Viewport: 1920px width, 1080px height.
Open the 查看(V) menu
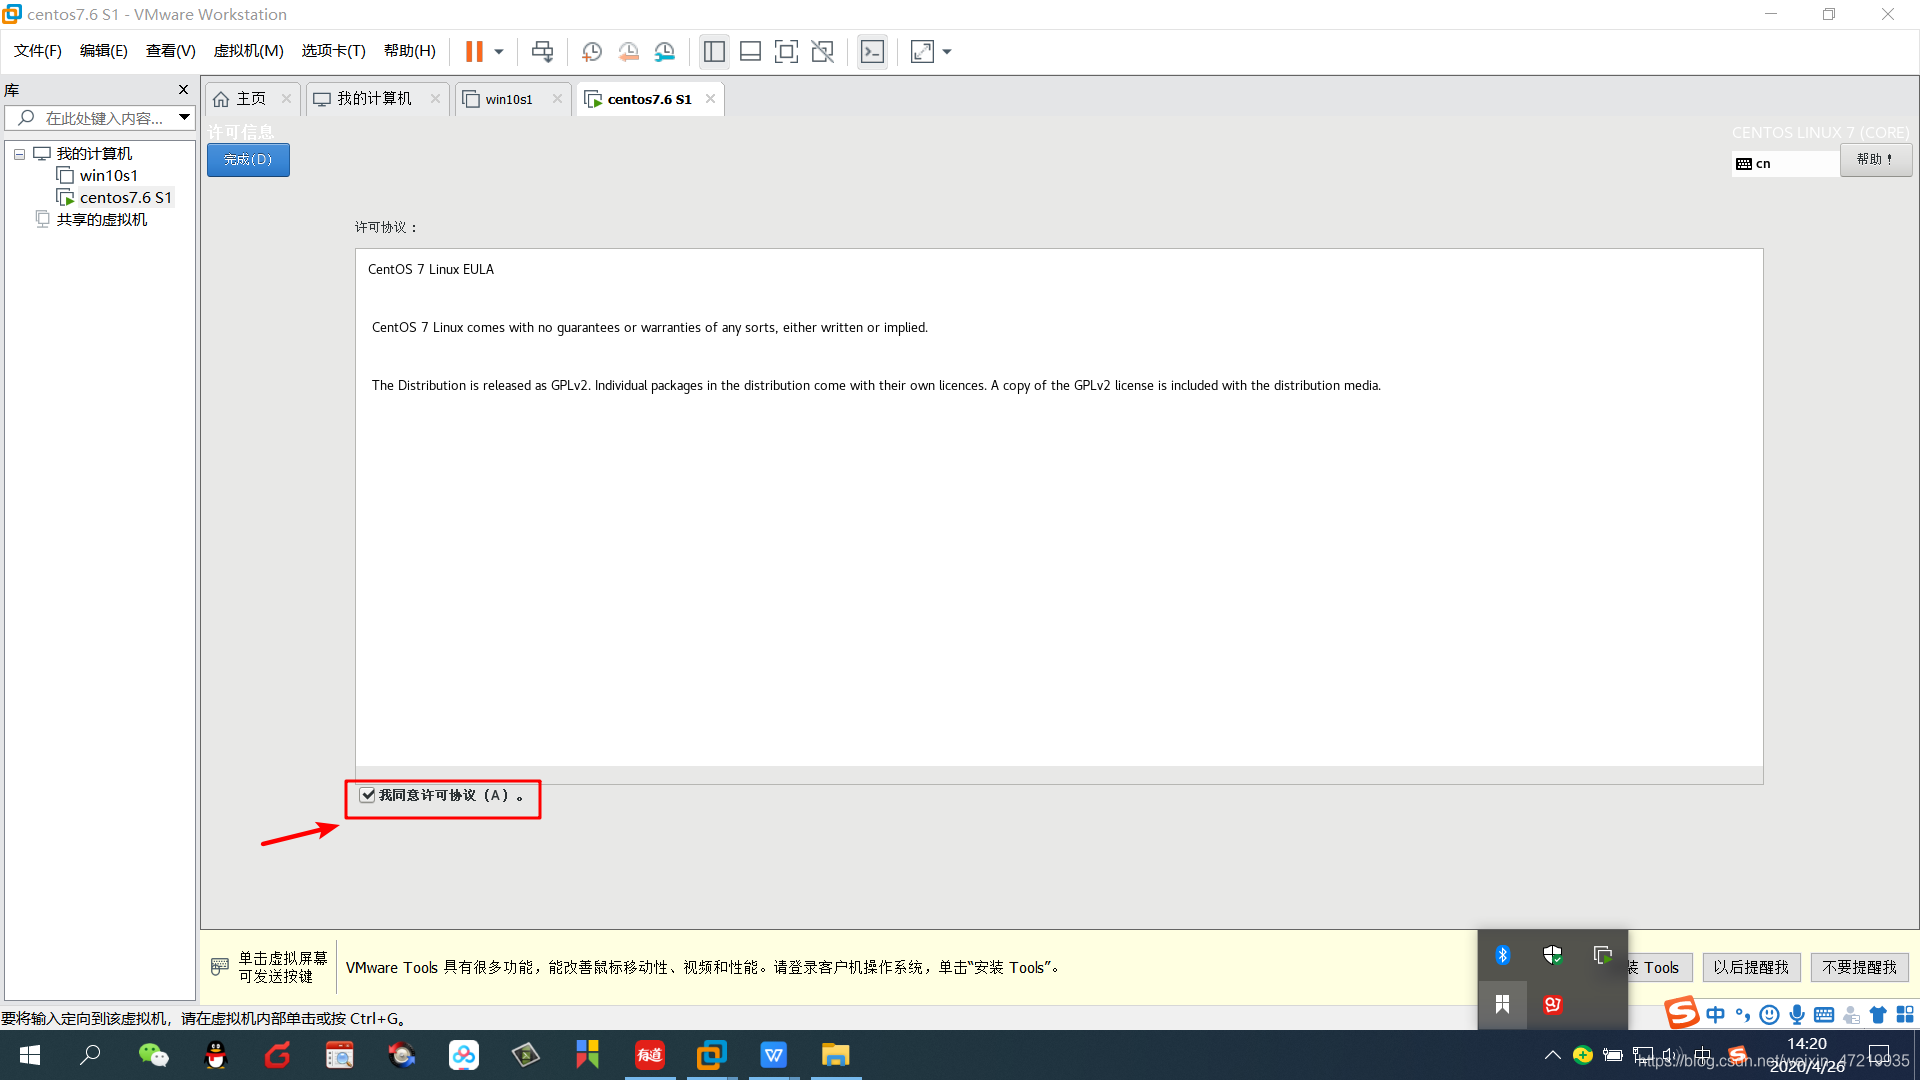[171, 51]
